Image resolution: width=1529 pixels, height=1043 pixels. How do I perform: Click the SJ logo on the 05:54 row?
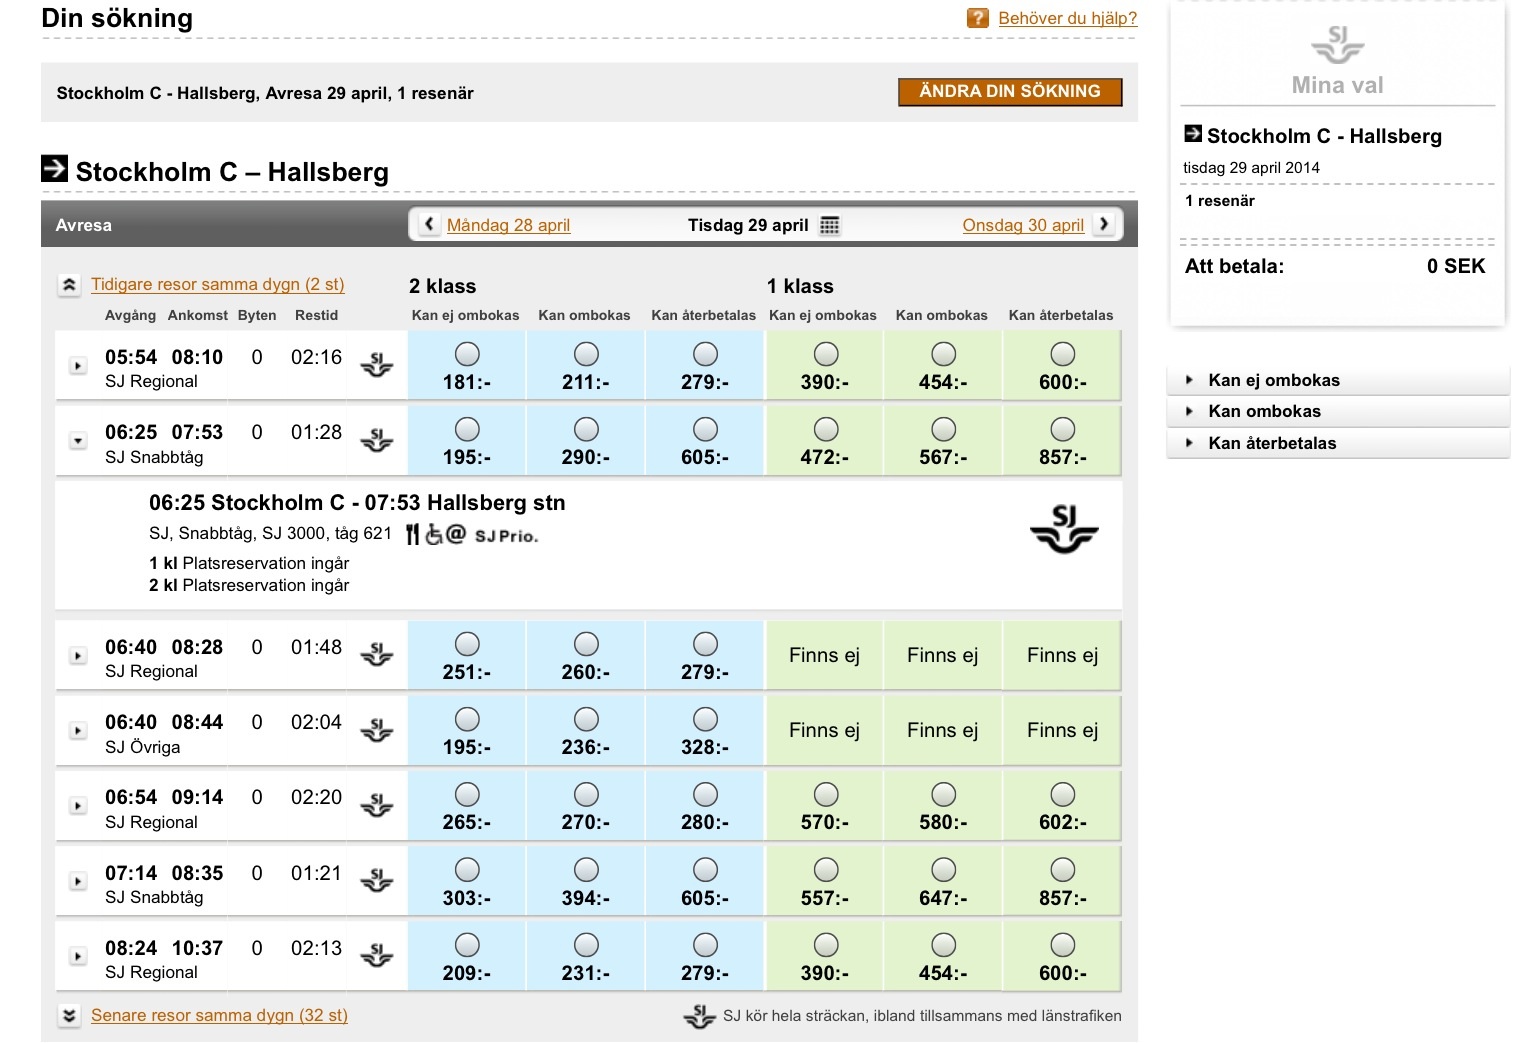[376, 365]
